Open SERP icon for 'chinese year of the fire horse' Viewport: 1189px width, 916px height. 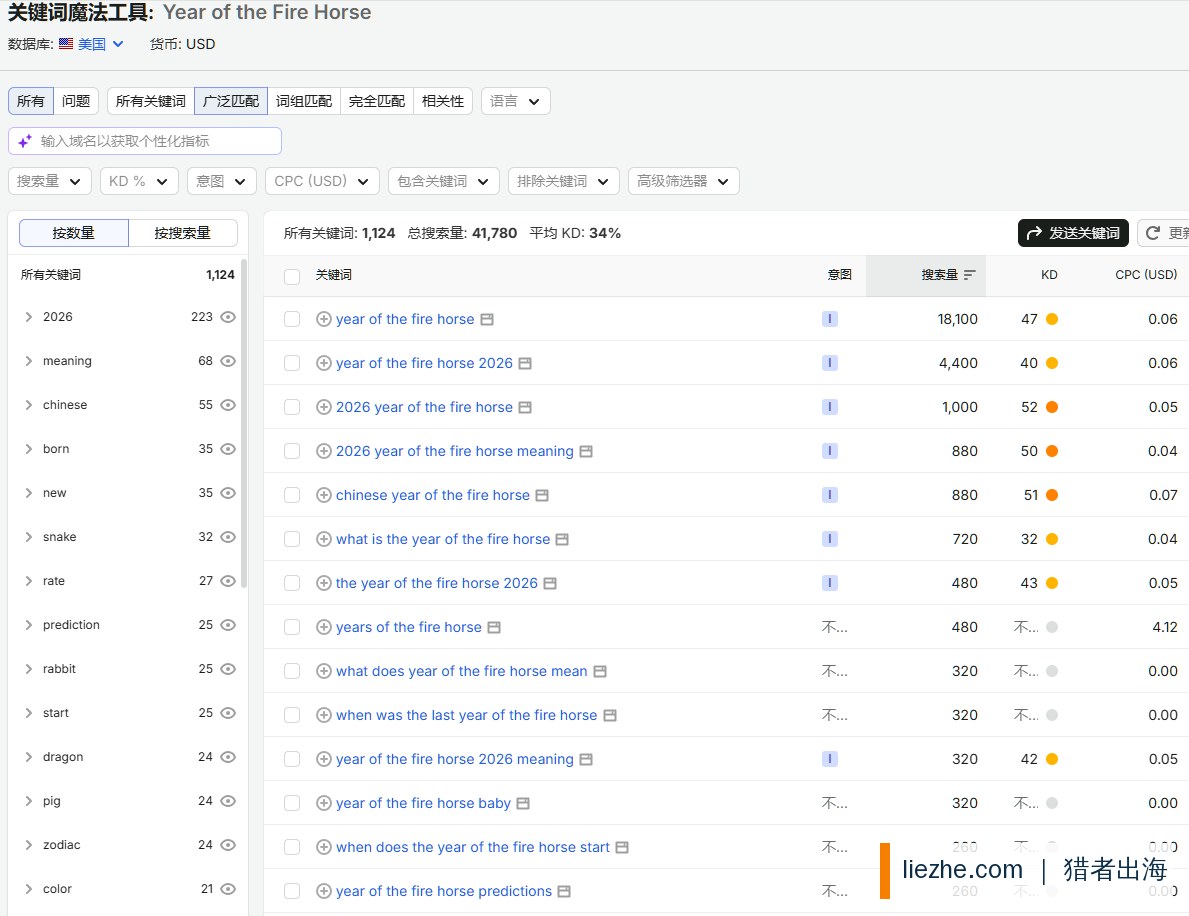click(x=542, y=496)
